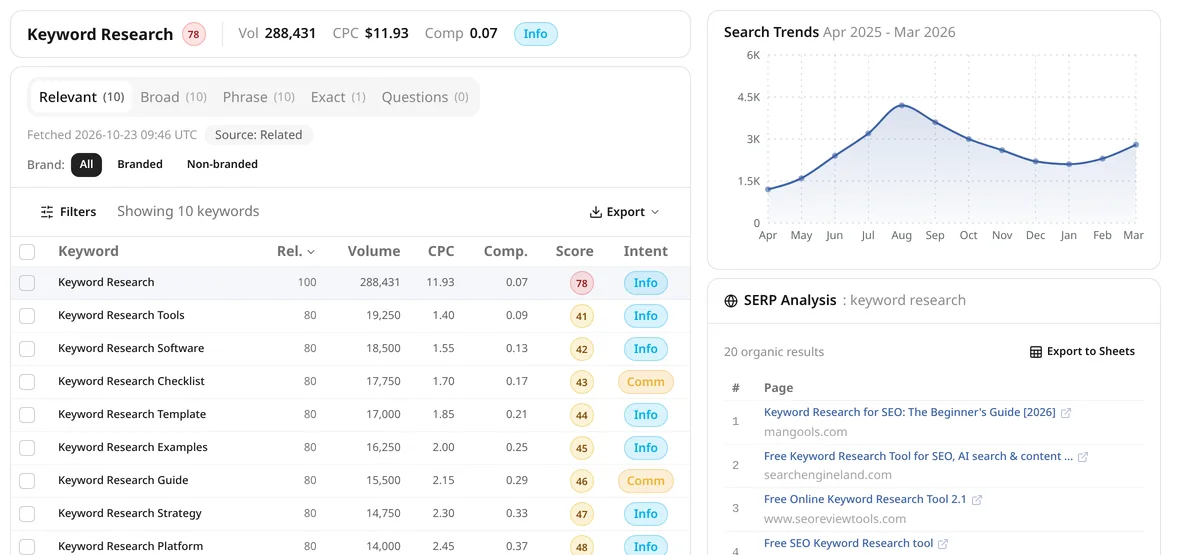
Task: Click the Export to Sheets table icon
Action: (x=1036, y=352)
